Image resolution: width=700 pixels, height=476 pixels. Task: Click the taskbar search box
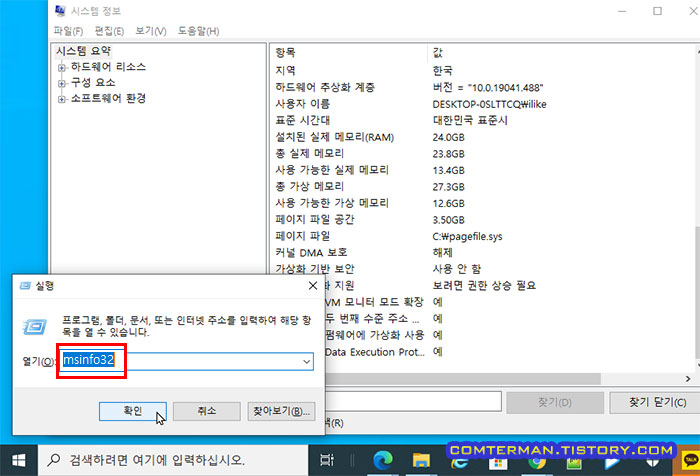pyautogui.click(x=173, y=460)
